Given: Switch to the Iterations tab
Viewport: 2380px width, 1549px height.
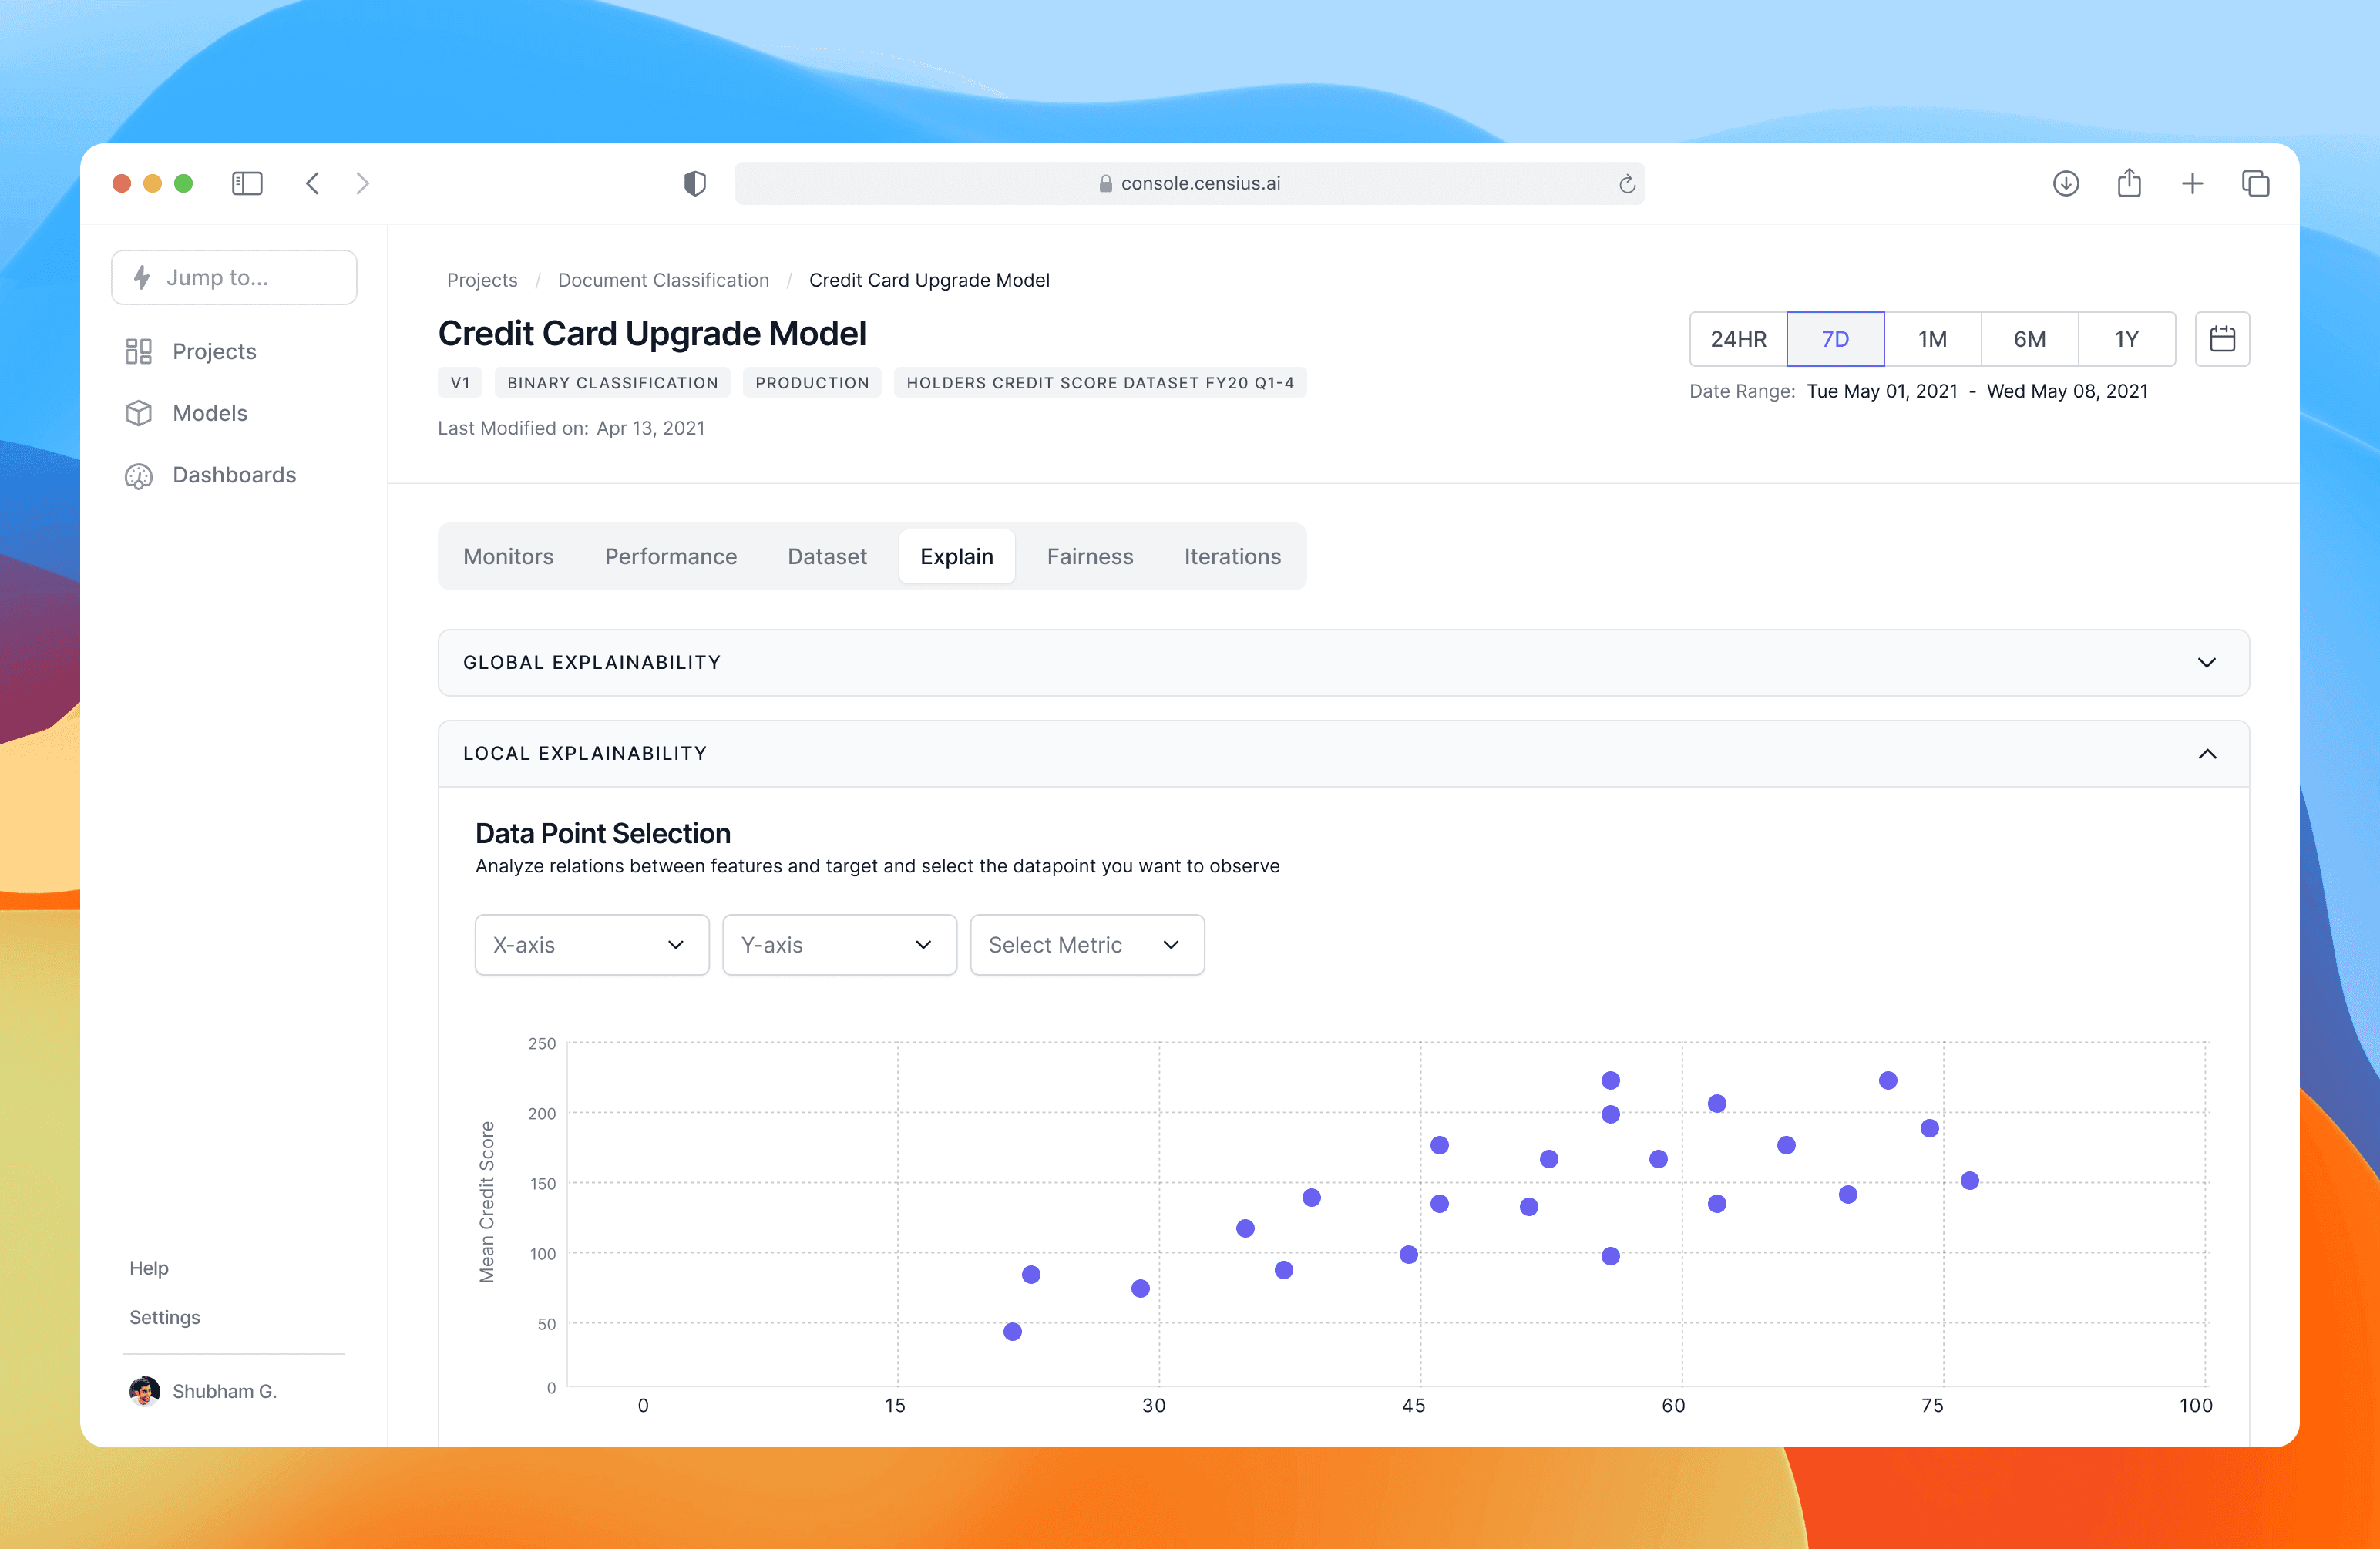Looking at the screenshot, I should click(x=1232, y=556).
